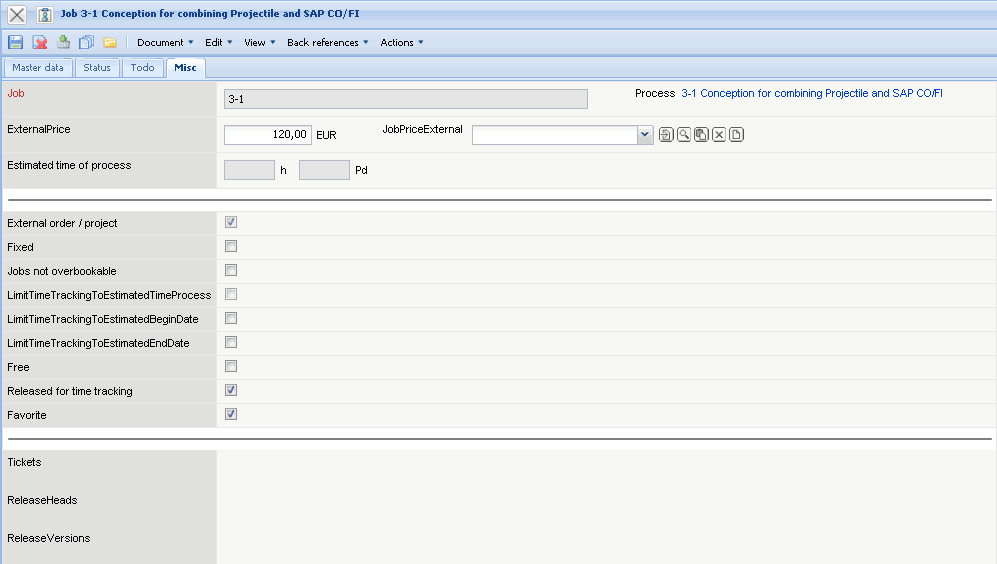
Task: Click the JobPriceExternal combo box field
Action: (555, 135)
